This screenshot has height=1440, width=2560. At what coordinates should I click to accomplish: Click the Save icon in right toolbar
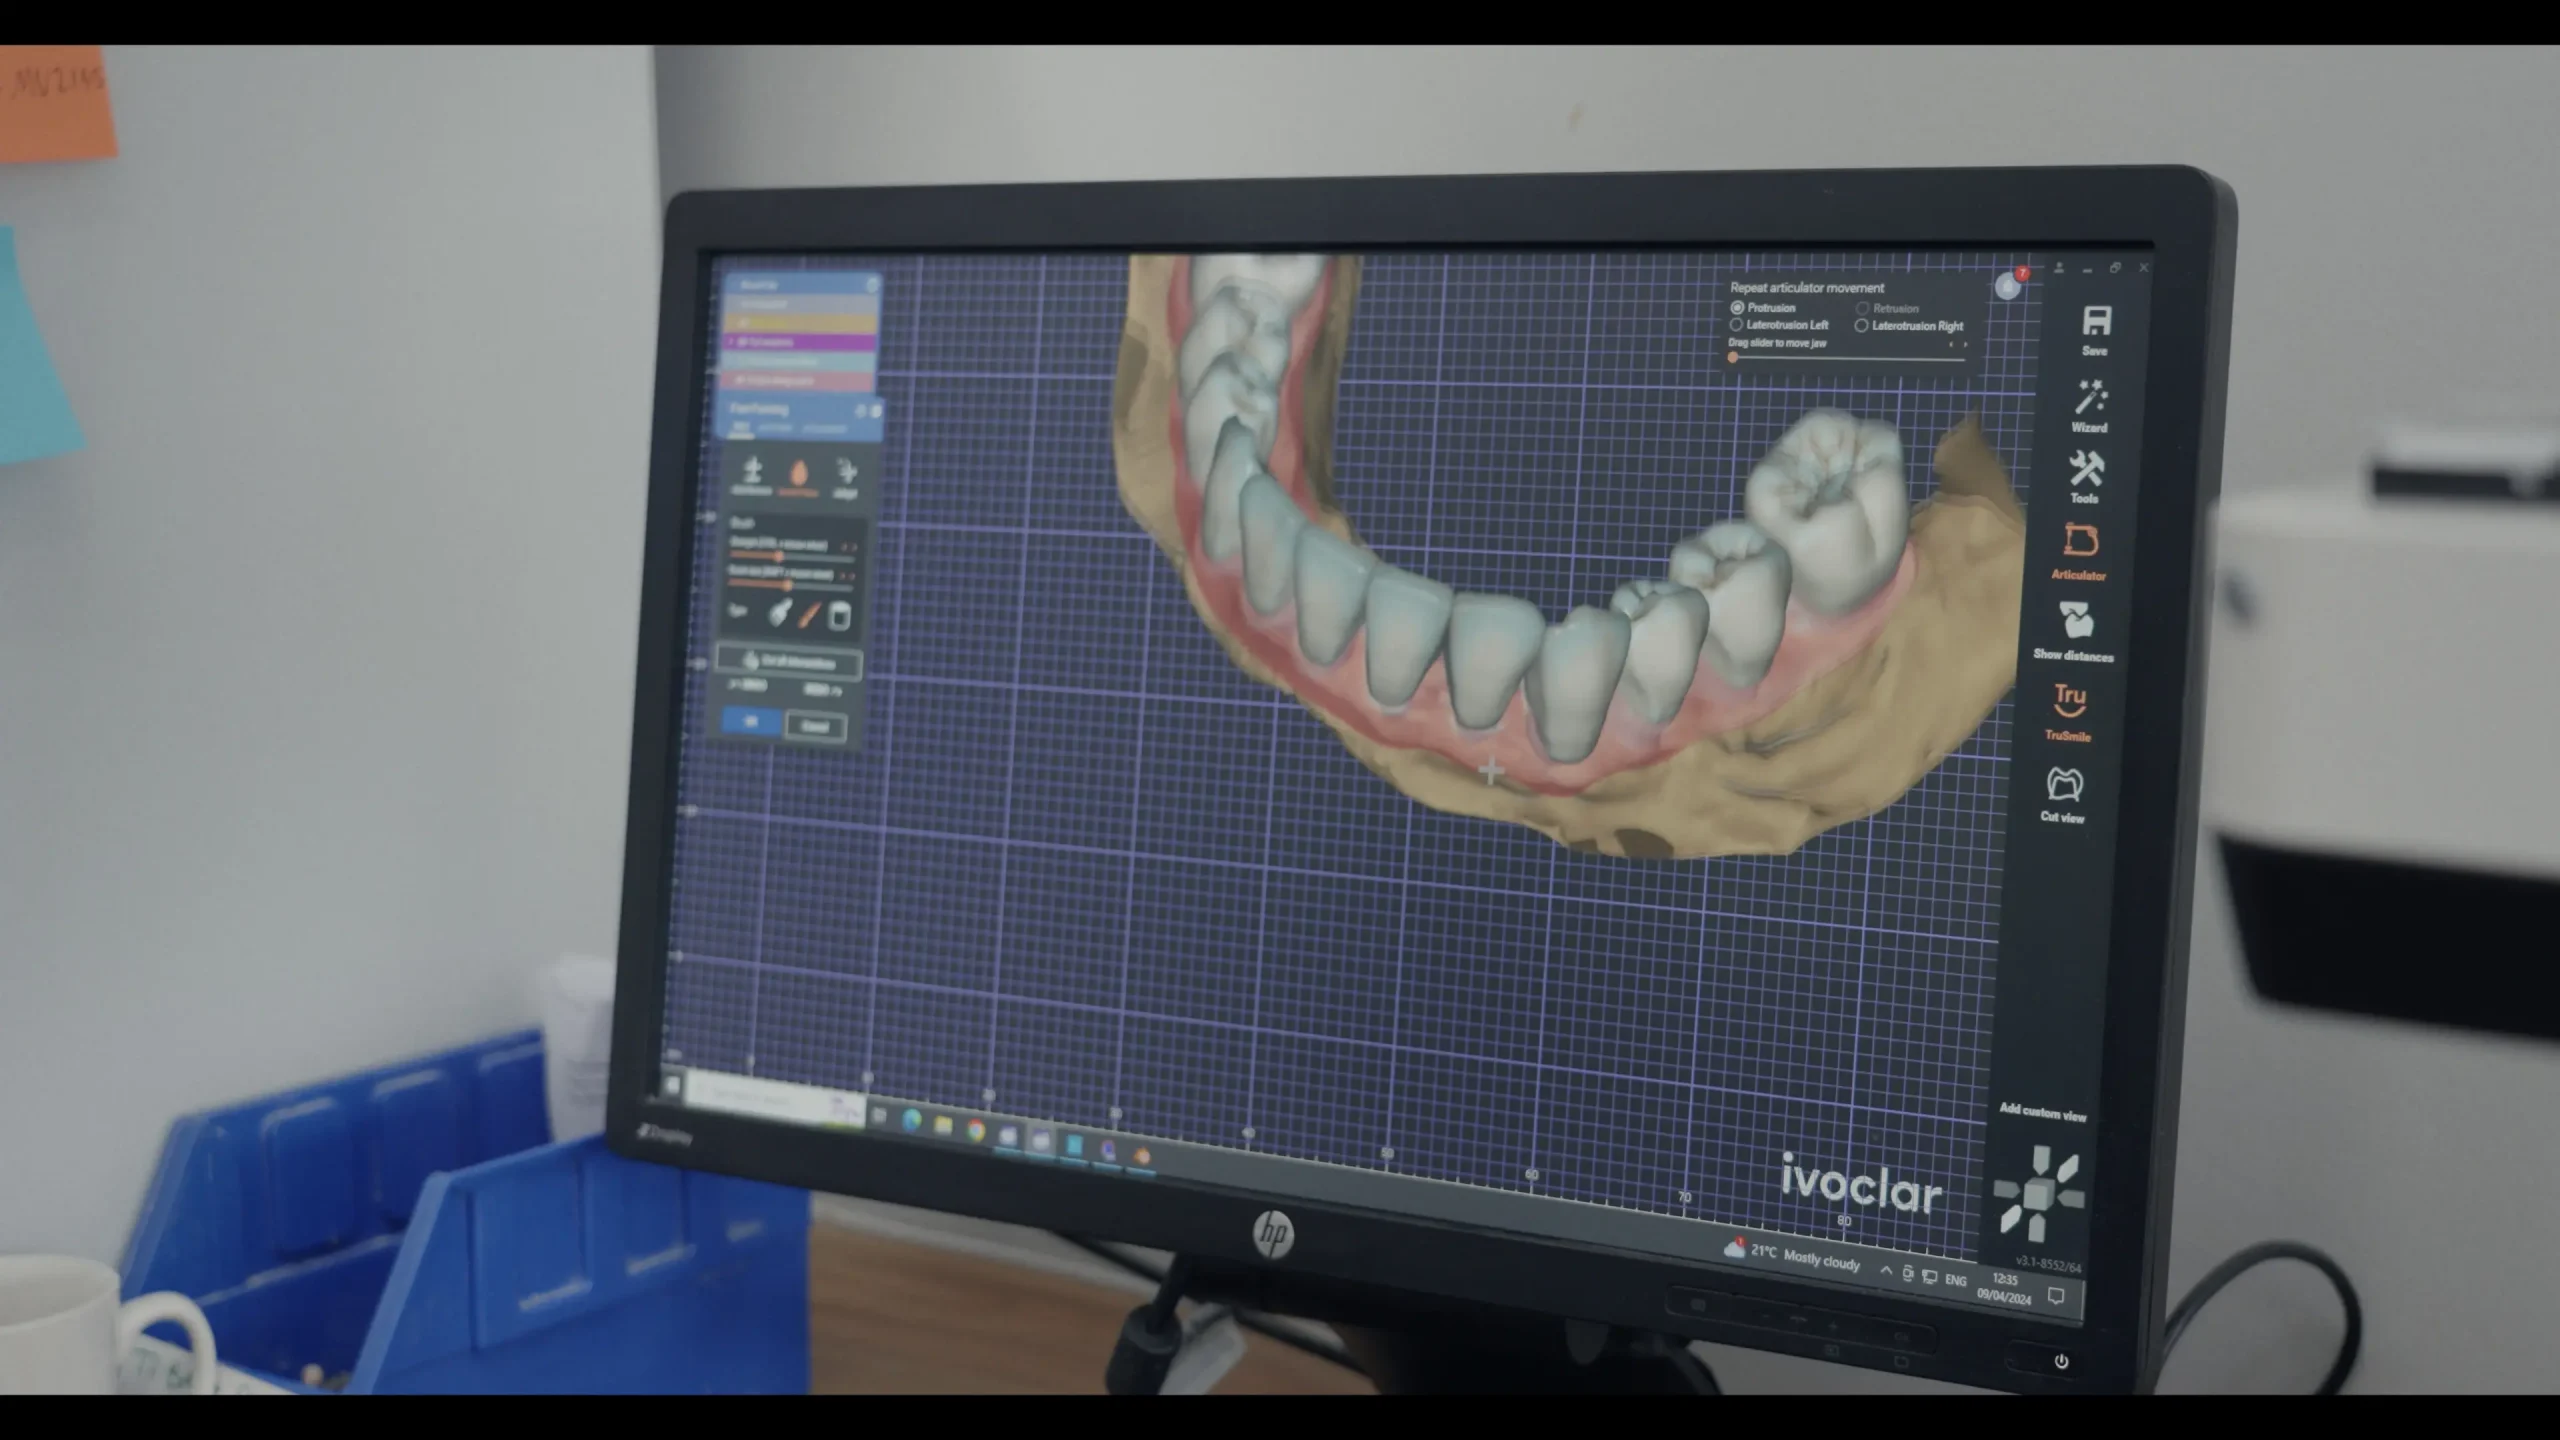pyautogui.click(x=2096, y=322)
